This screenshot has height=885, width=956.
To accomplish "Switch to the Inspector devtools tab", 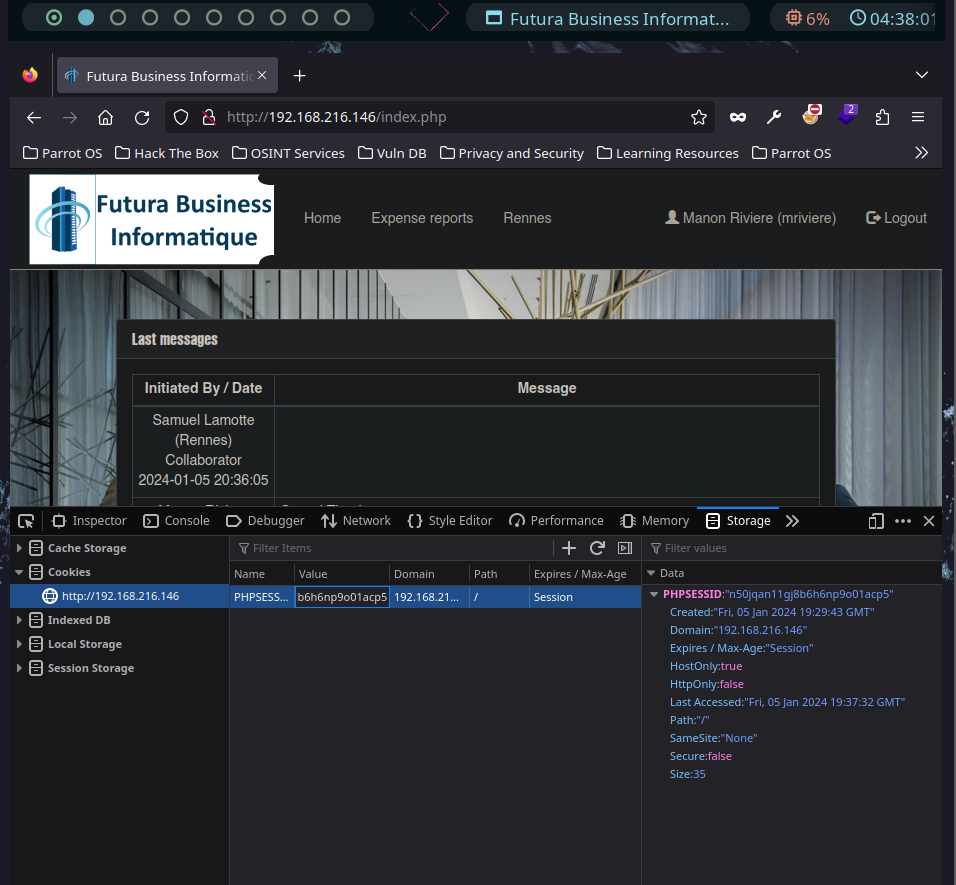I will [90, 521].
